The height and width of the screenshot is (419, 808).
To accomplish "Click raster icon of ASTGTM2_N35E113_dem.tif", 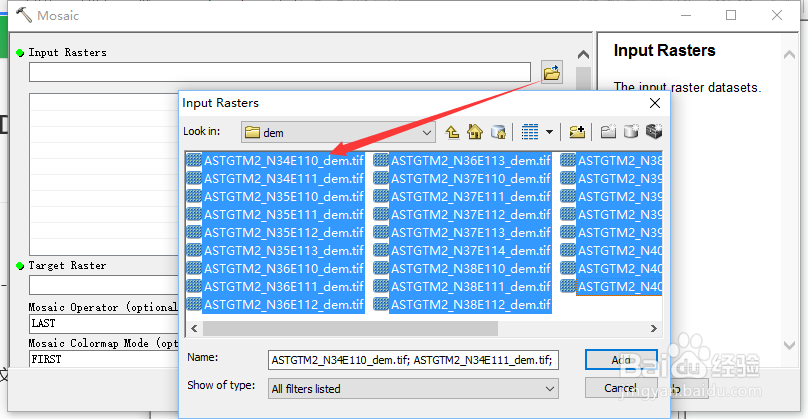I will [194, 250].
